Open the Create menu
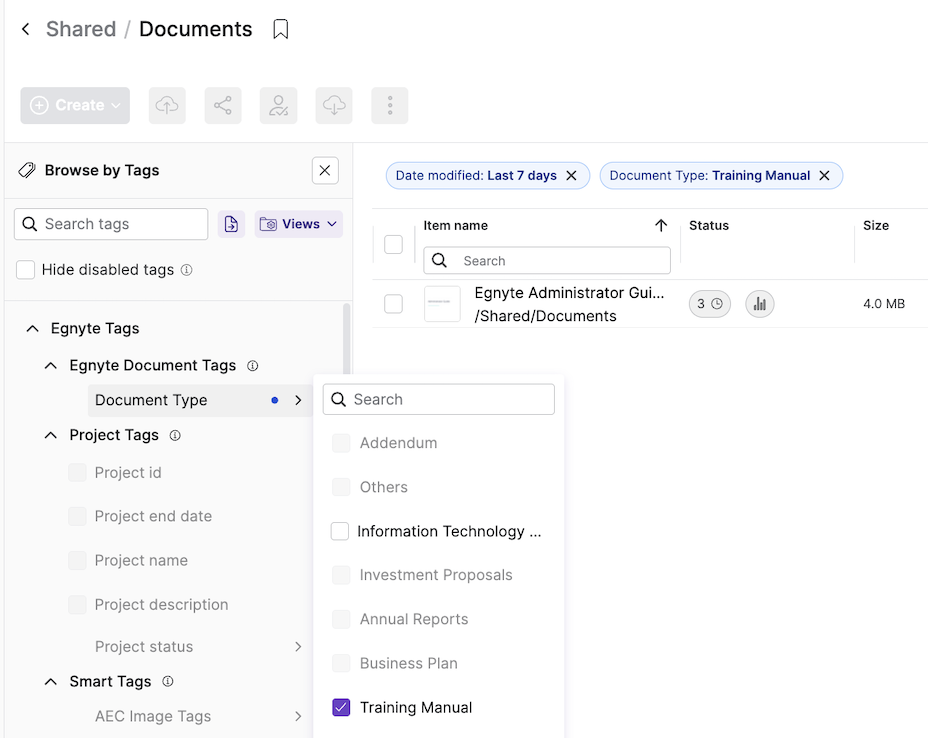928x738 pixels. click(74, 104)
